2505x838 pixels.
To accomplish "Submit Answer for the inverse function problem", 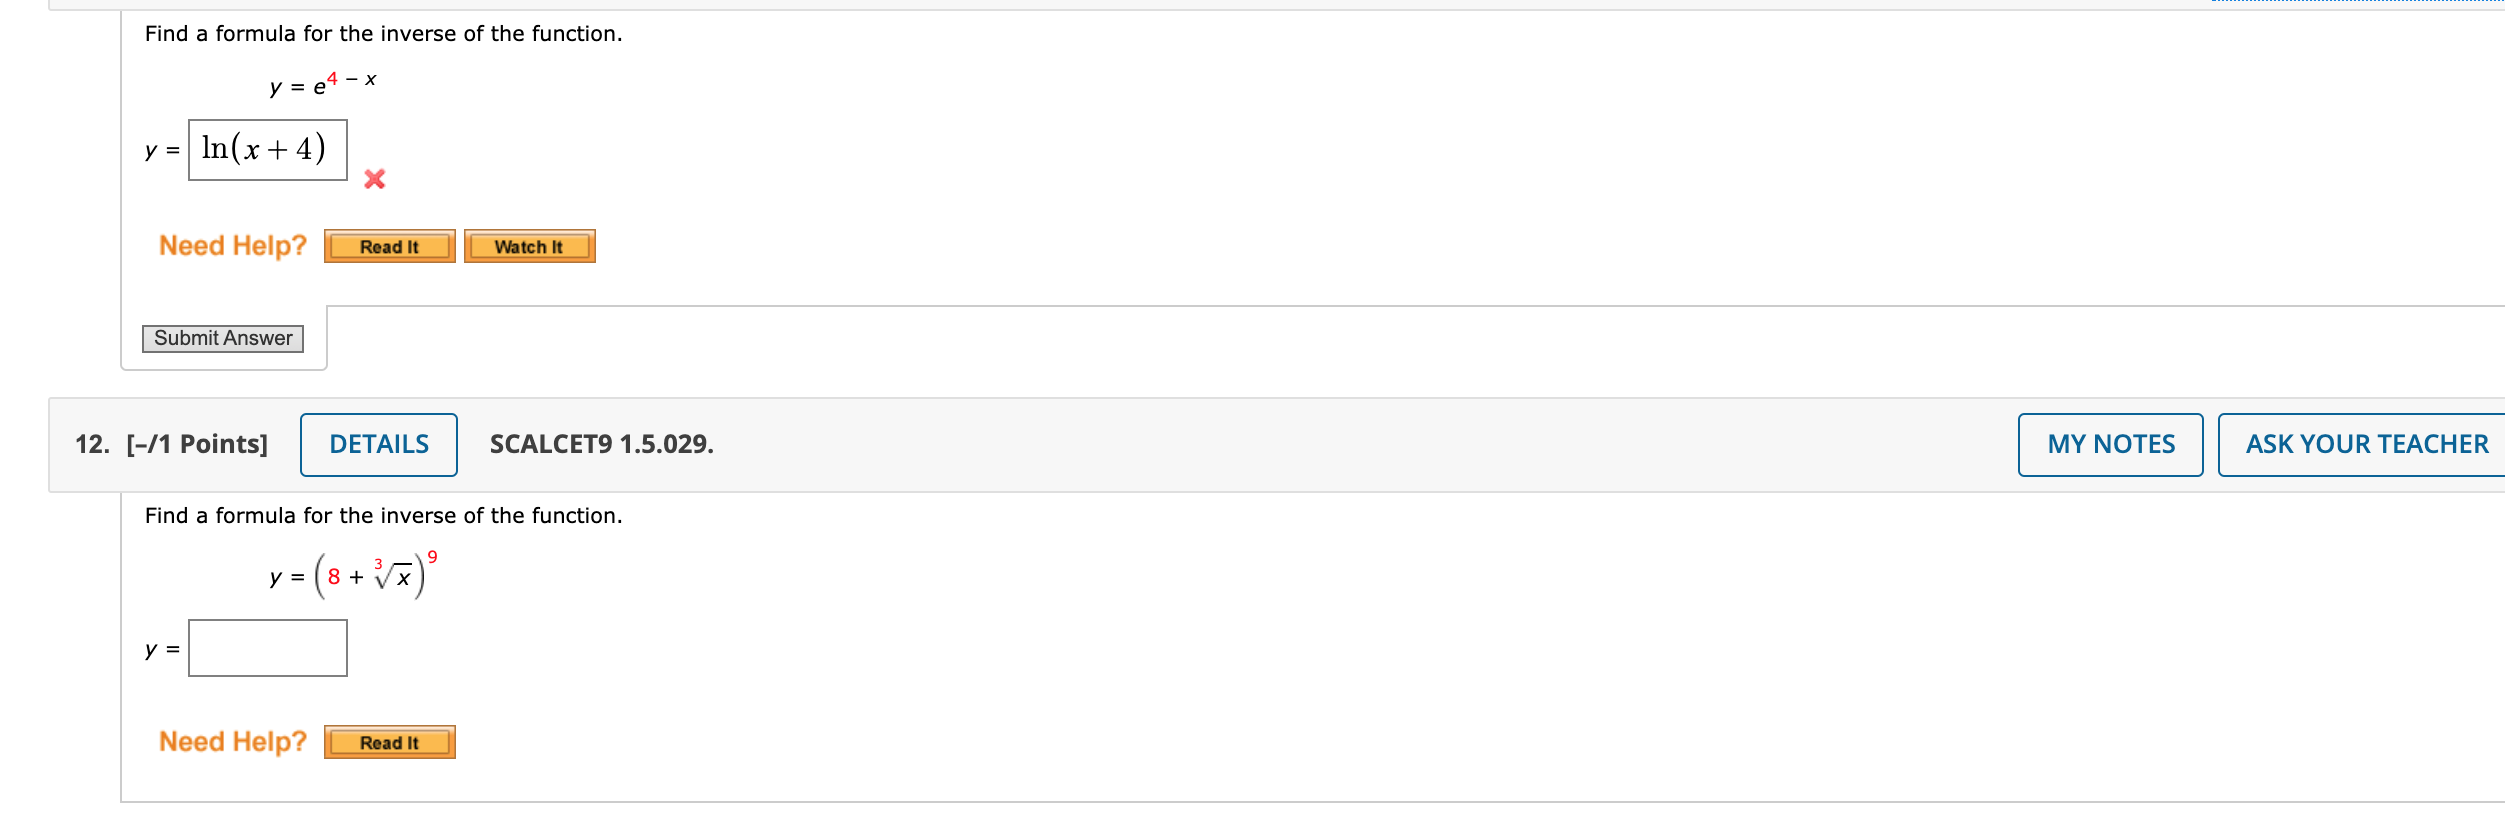I will 222,338.
